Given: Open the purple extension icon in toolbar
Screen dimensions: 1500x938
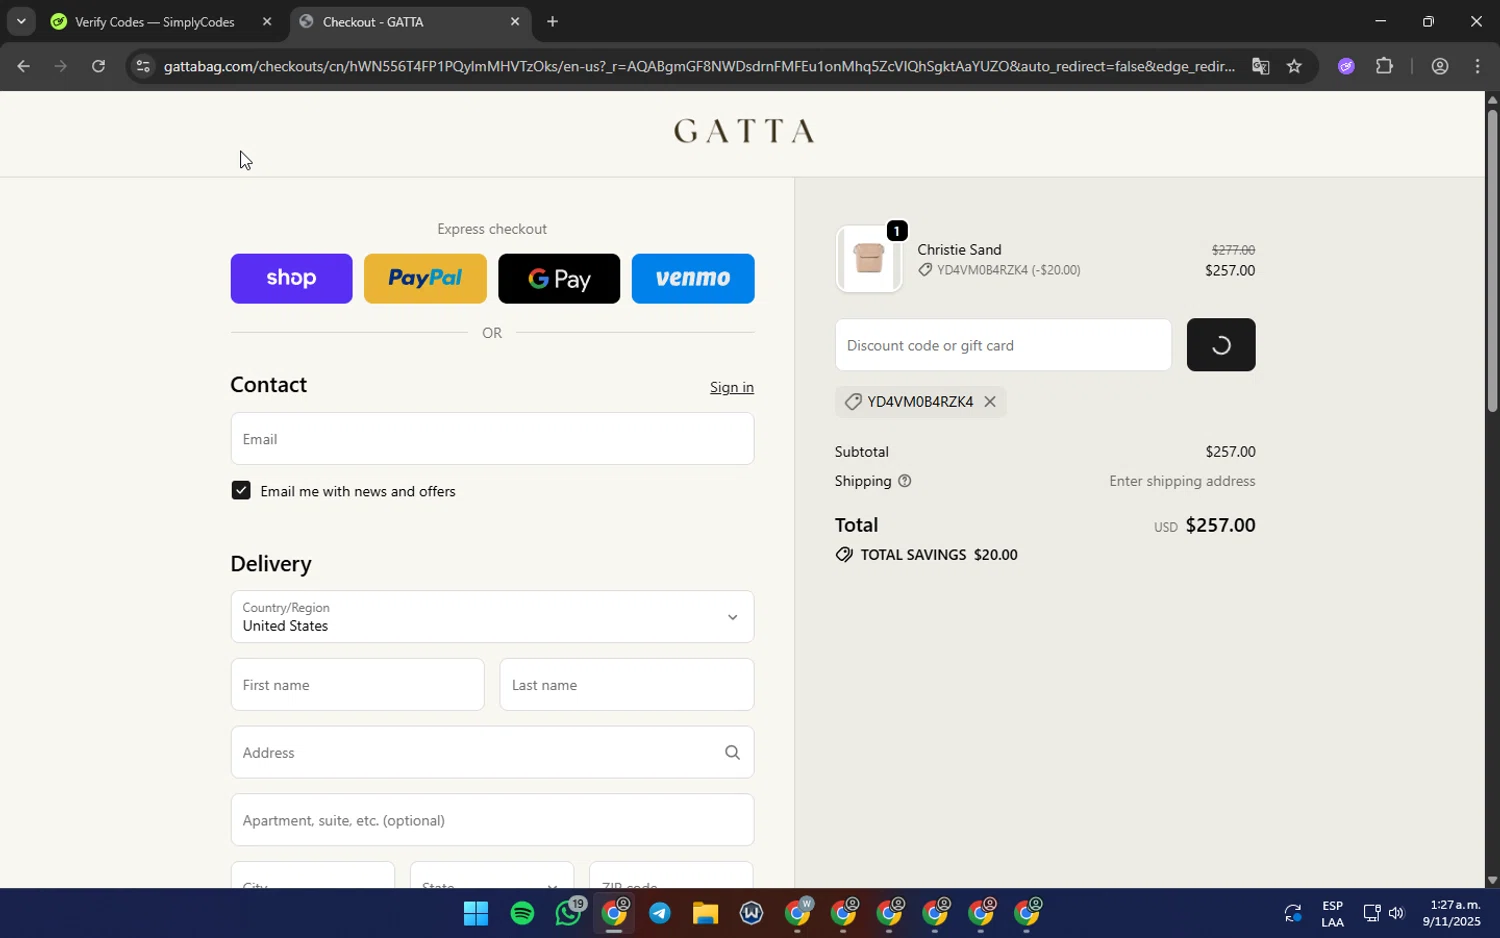Looking at the screenshot, I should point(1346,67).
